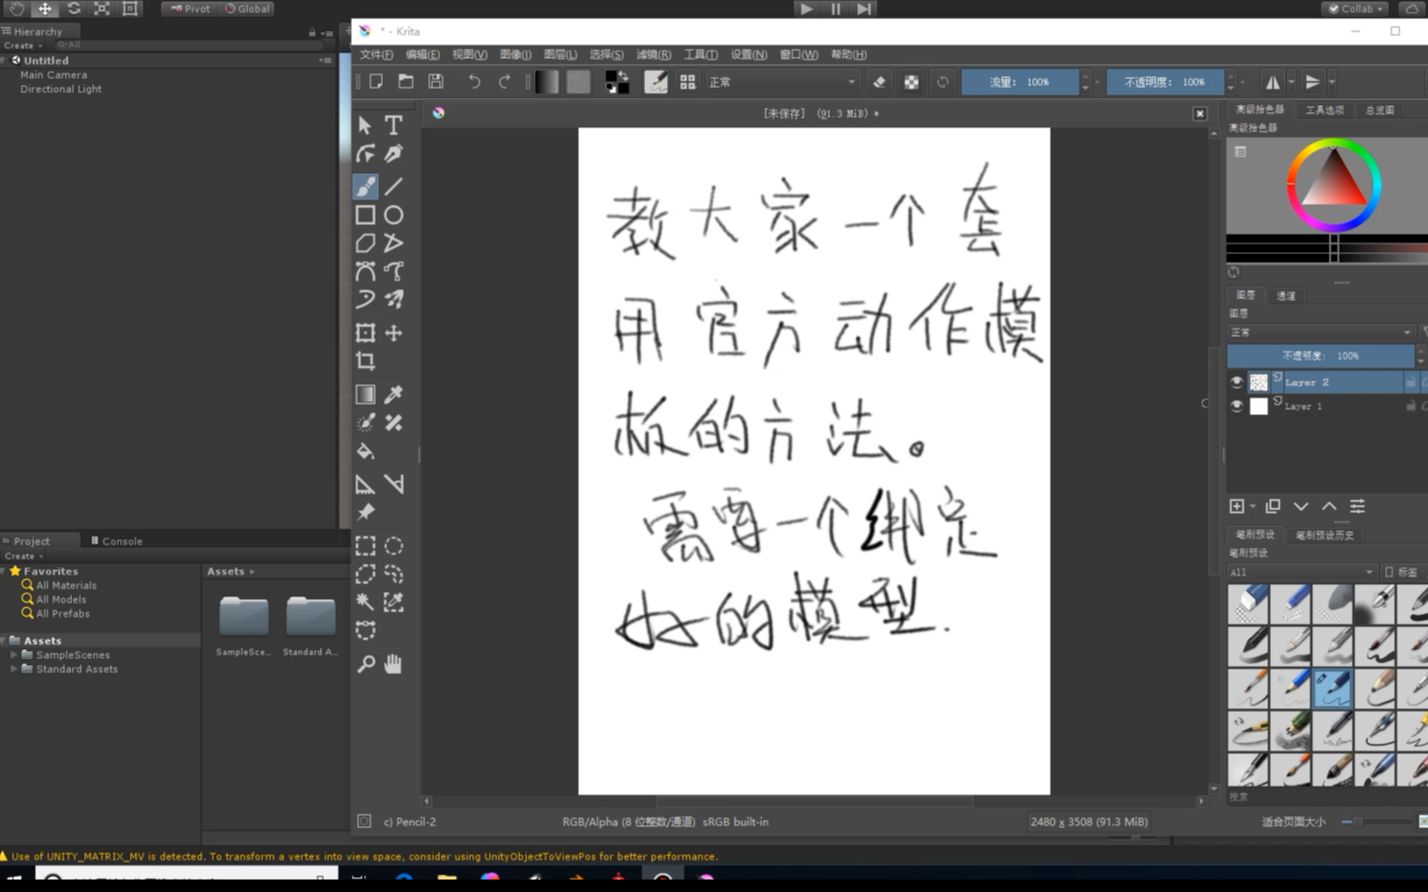Viewport: 1428px width, 892px height.
Task: Toggle the eraser mode in the toolbar
Action: point(878,82)
